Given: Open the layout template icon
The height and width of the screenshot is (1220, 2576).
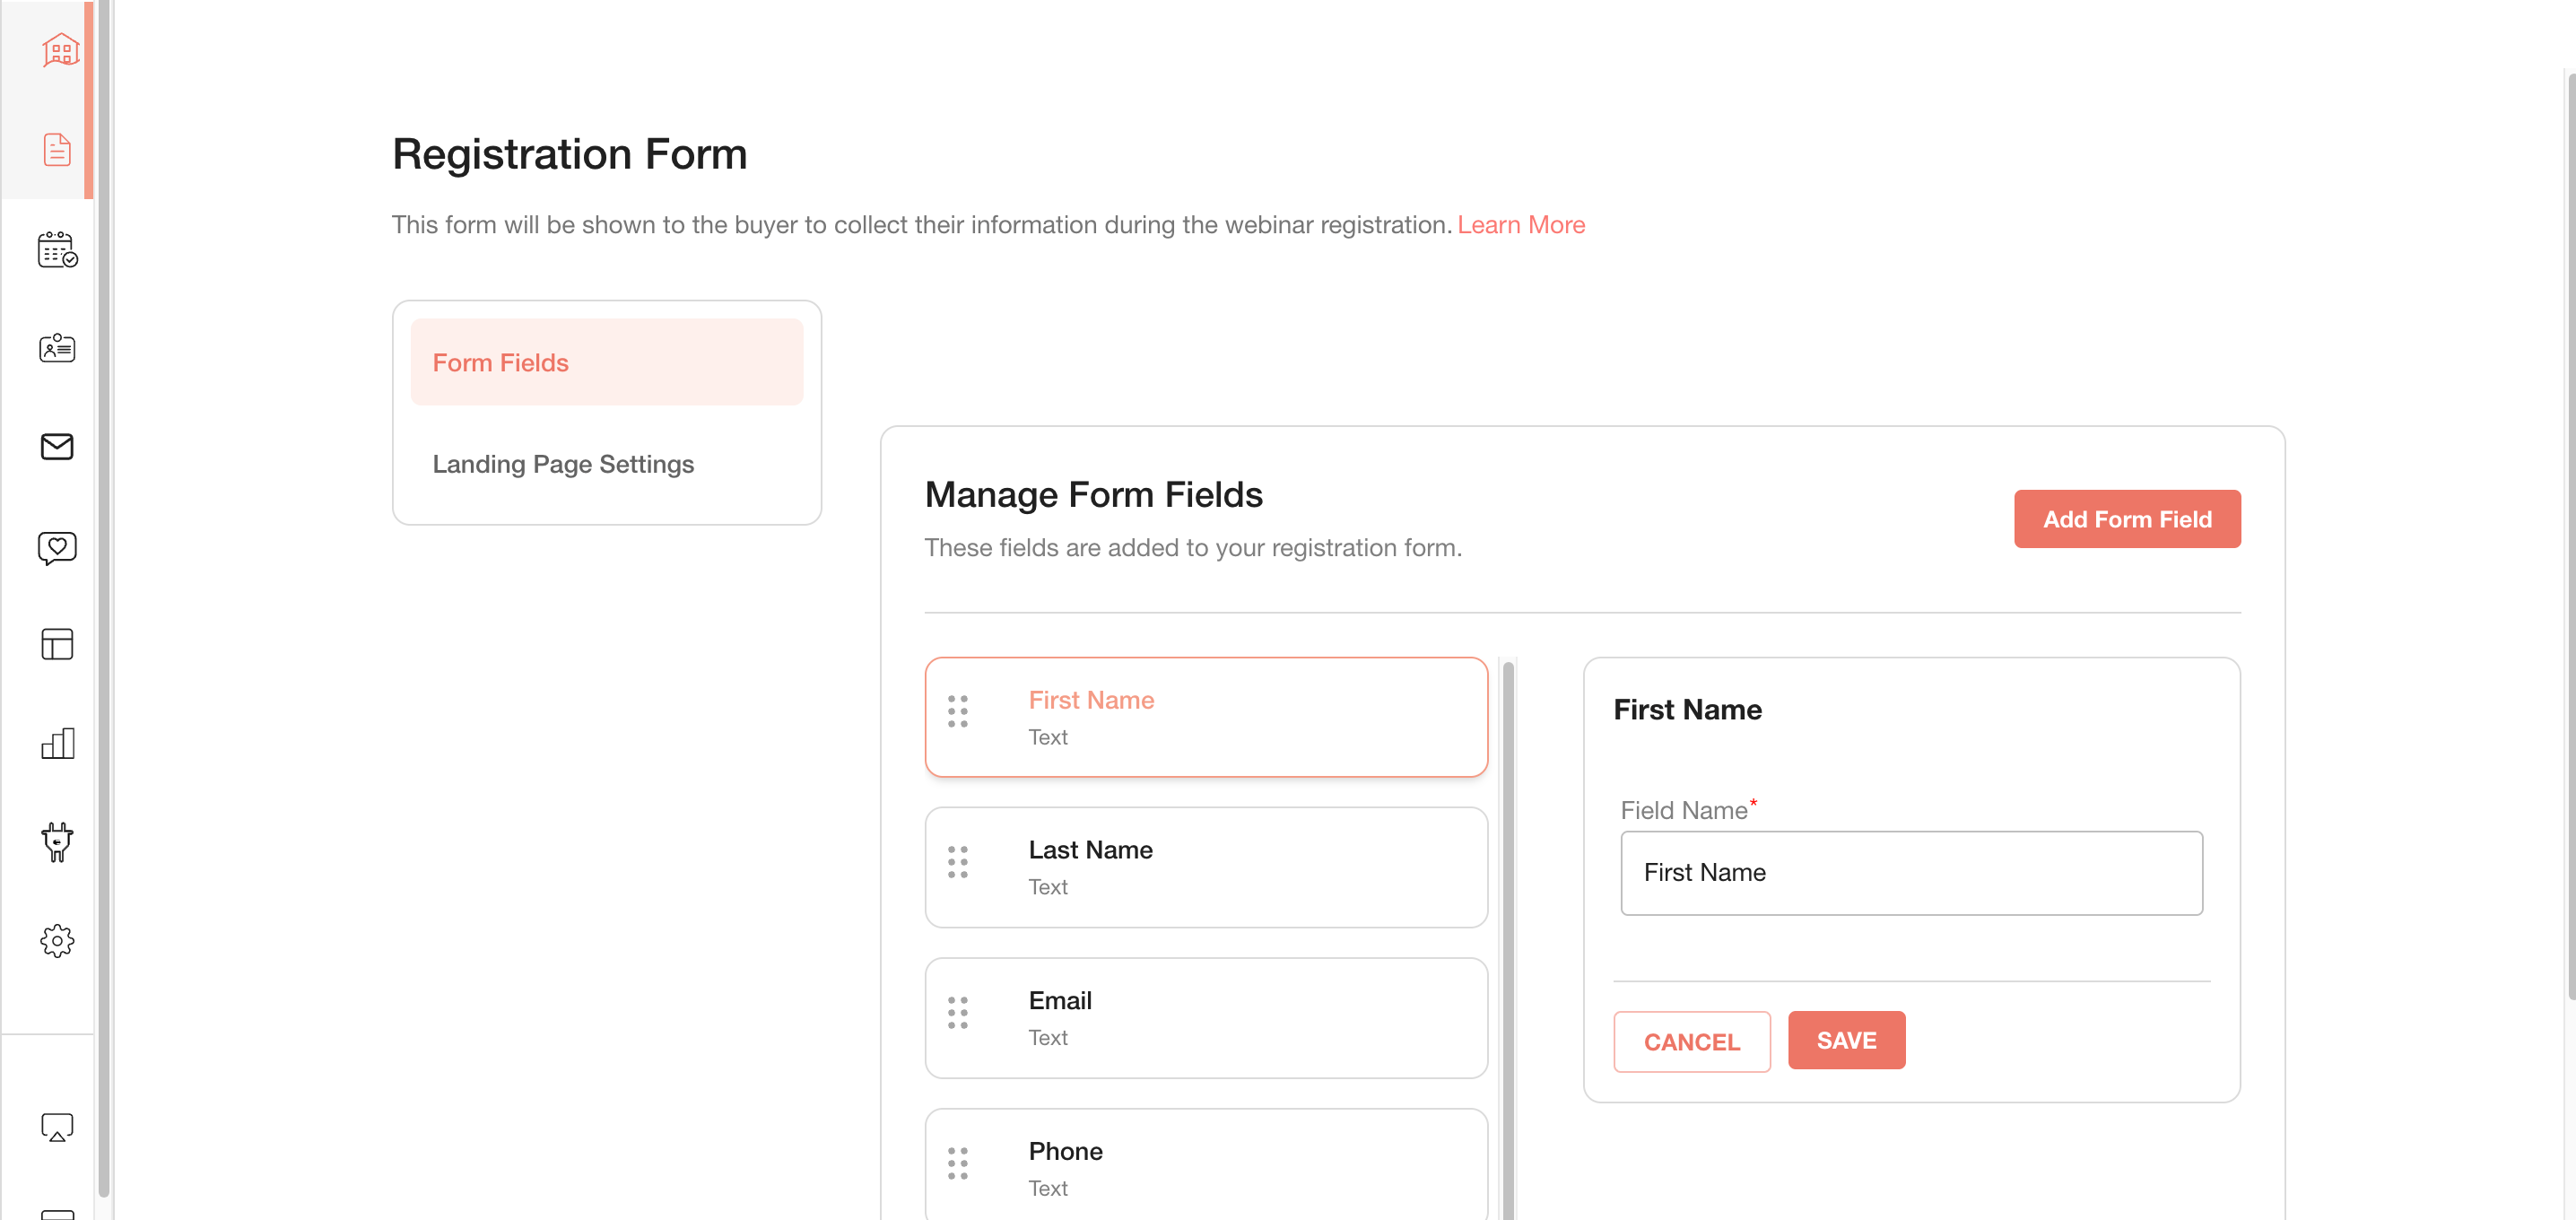Looking at the screenshot, I should 57,644.
